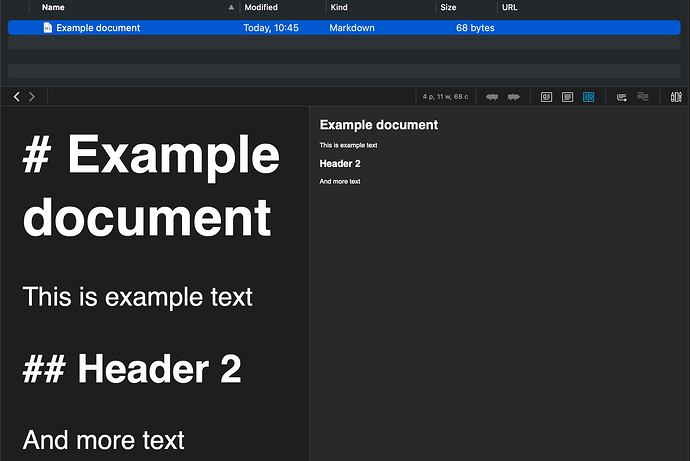Select the Example document row
Viewport: 690px width, 461px height.
[x=150, y=28]
